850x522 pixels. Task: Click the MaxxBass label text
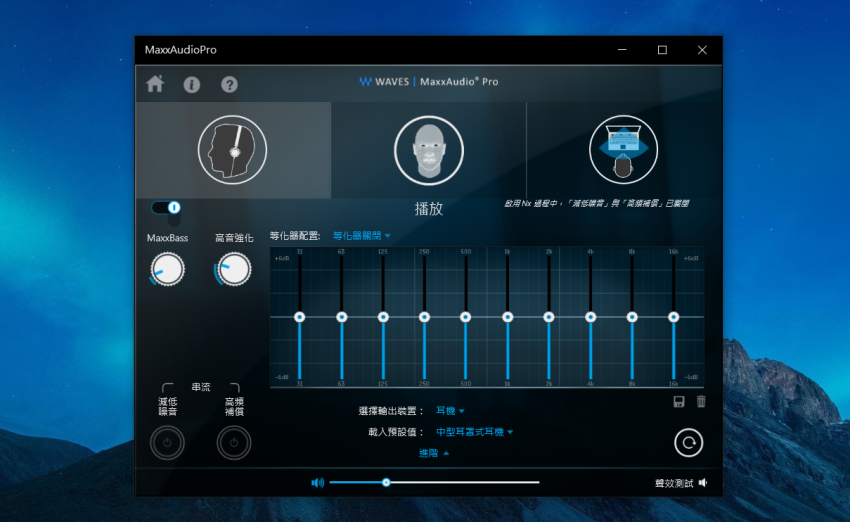[x=168, y=238]
